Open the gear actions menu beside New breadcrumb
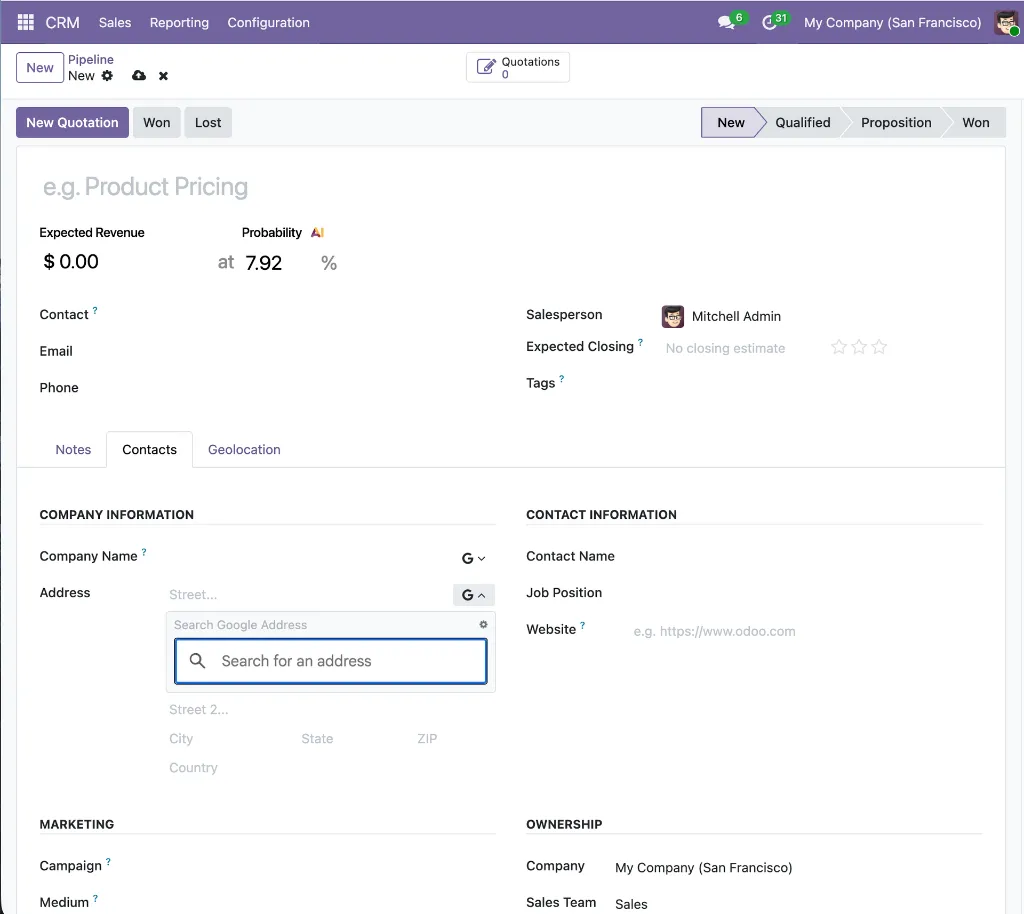Viewport: 1024px width, 914px height. coord(107,76)
